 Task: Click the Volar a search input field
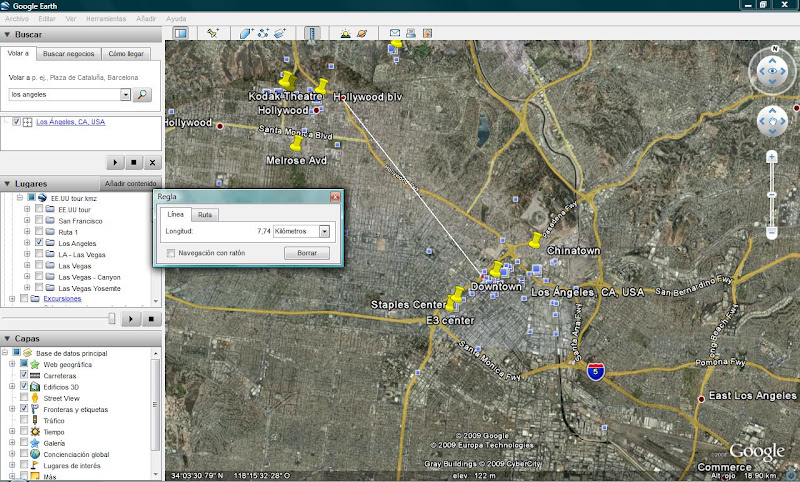pos(65,94)
